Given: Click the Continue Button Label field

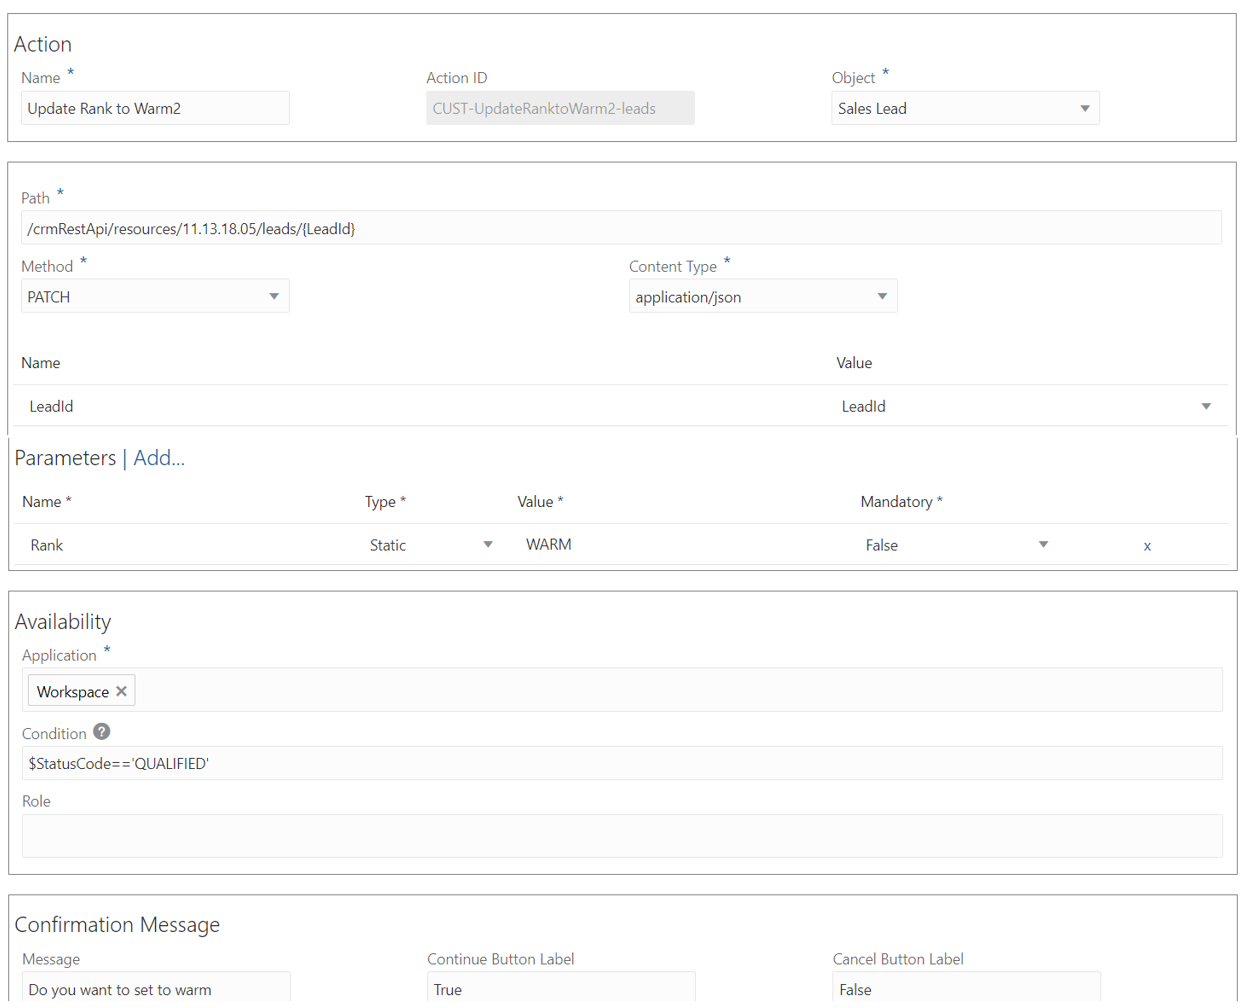Looking at the screenshot, I should point(561,988).
